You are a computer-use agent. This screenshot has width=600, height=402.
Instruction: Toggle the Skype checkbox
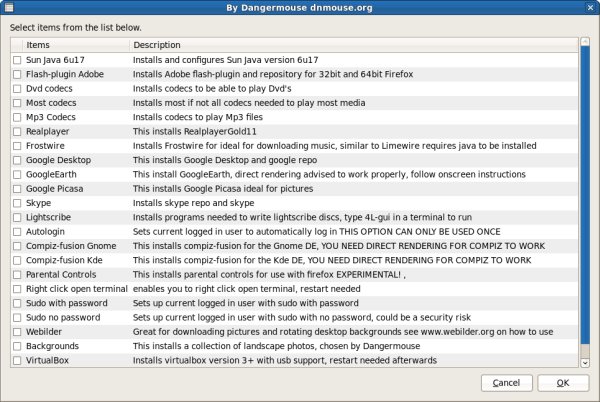click(17, 202)
